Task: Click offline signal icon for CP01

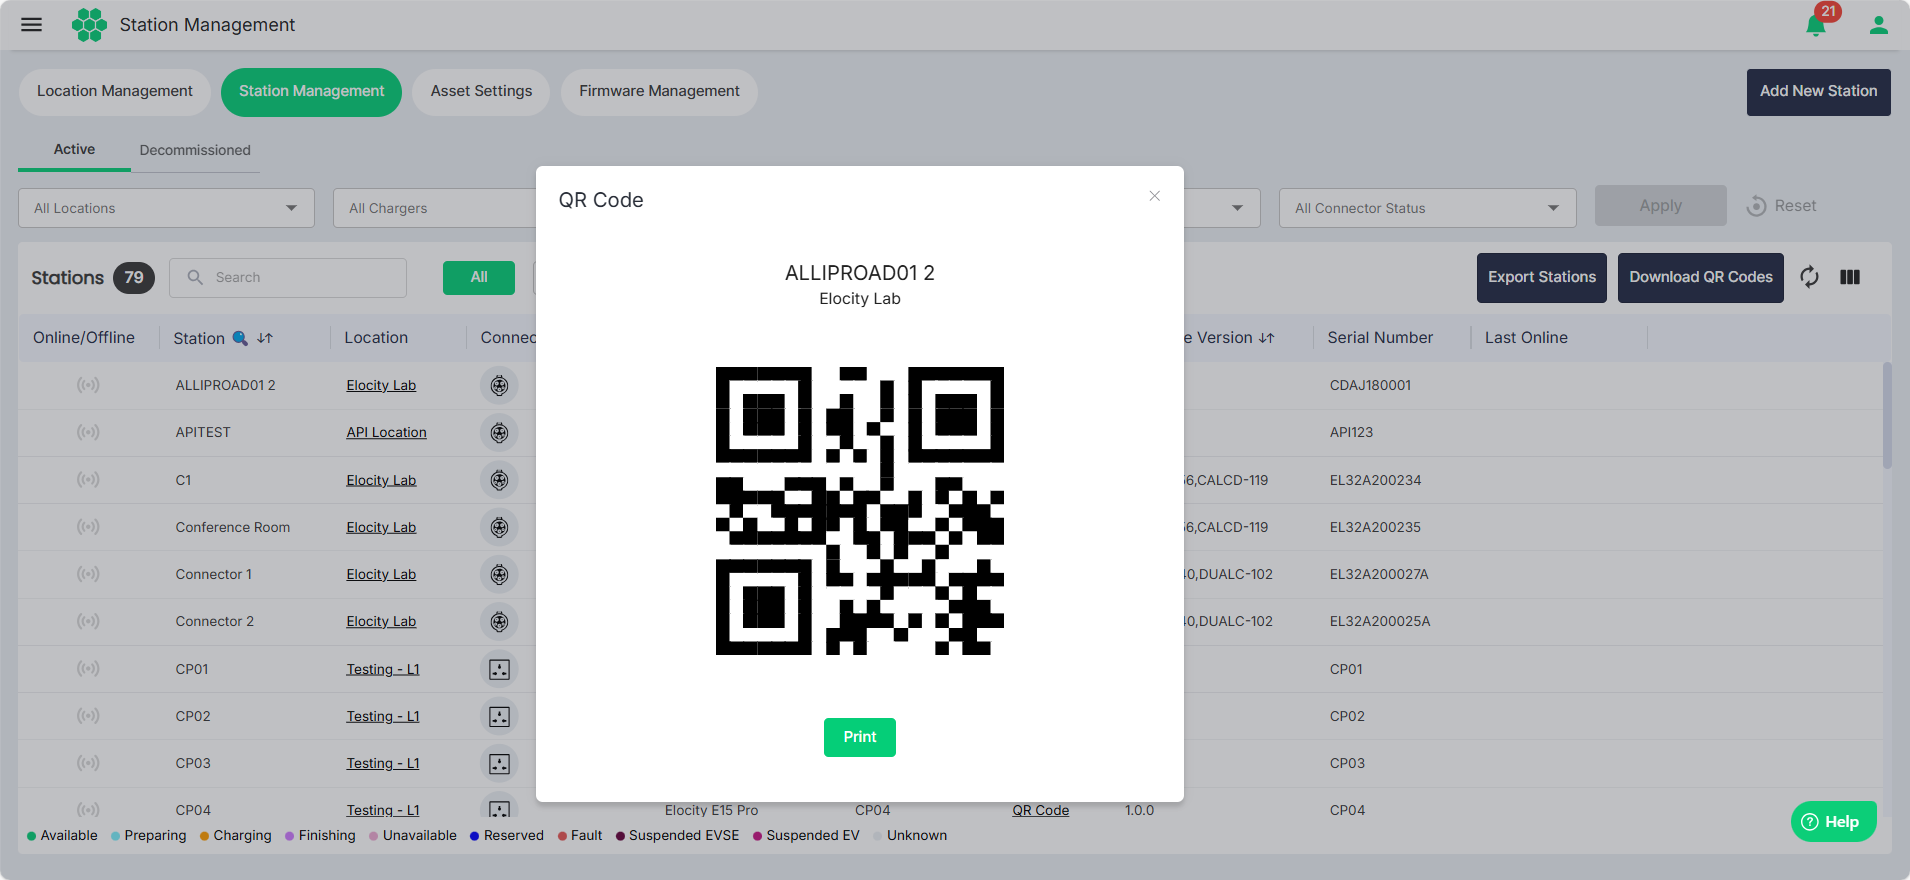Action: (x=88, y=668)
